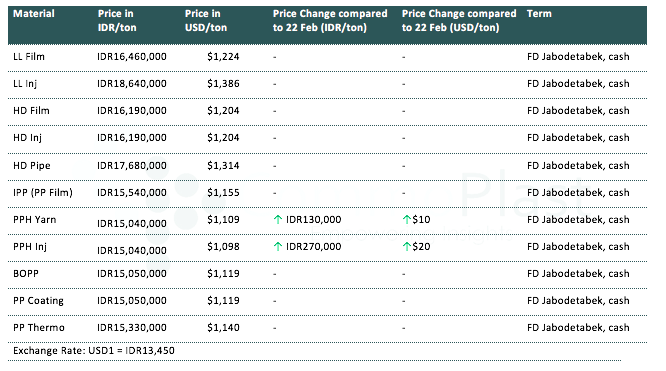Click the $1,098 price for PPH Inj
Image resolution: width=666 pixels, height=371 pixels.
click(x=223, y=246)
